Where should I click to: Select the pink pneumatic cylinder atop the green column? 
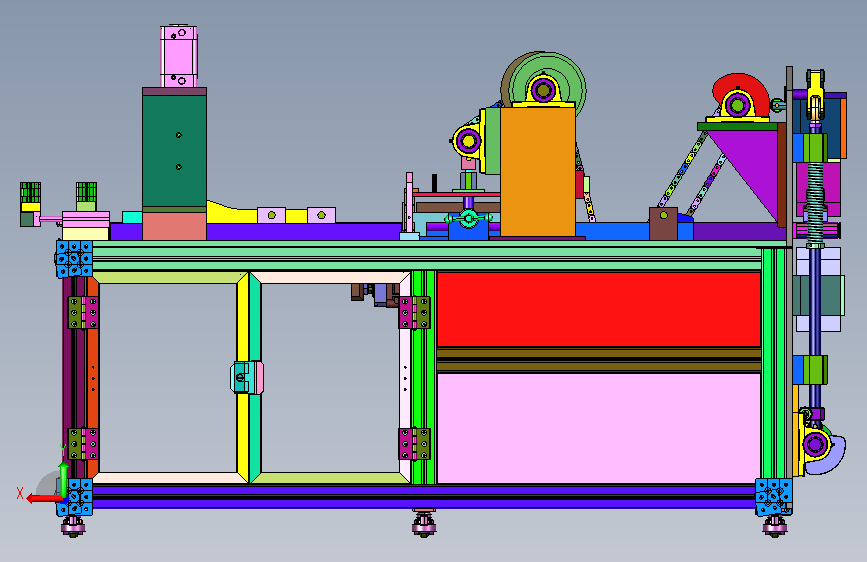tap(179, 56)
